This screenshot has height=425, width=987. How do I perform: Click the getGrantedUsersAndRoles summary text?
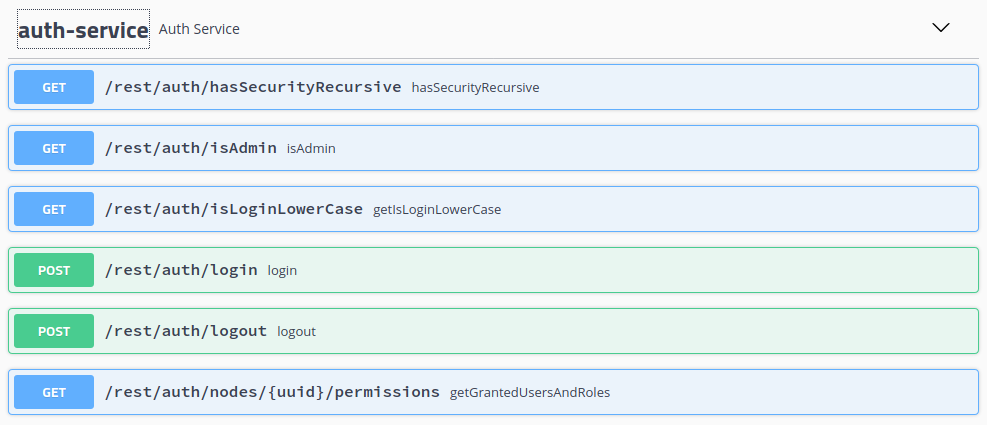click(530, 393)
